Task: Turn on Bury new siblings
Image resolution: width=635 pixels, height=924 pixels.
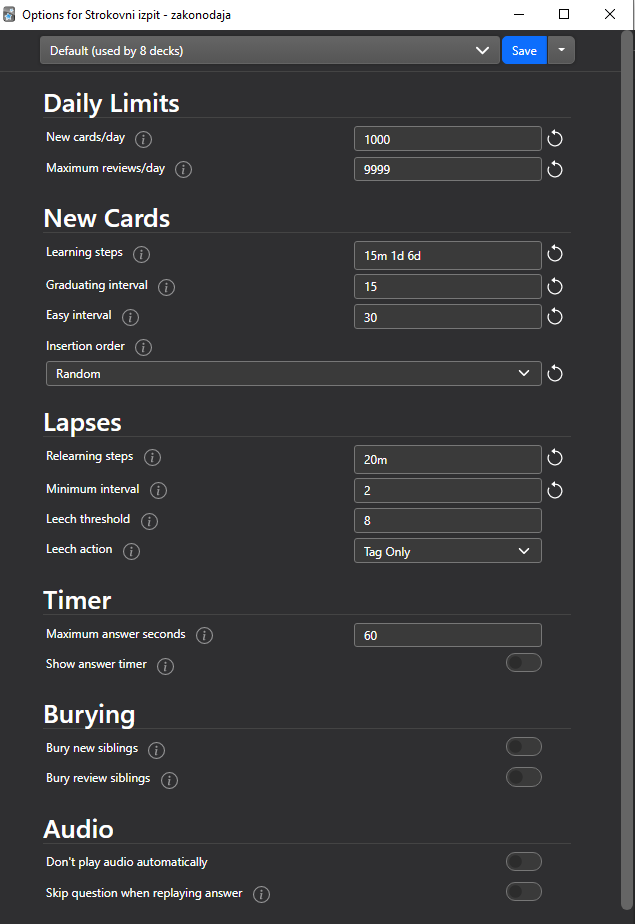Action: click(523, 746)
